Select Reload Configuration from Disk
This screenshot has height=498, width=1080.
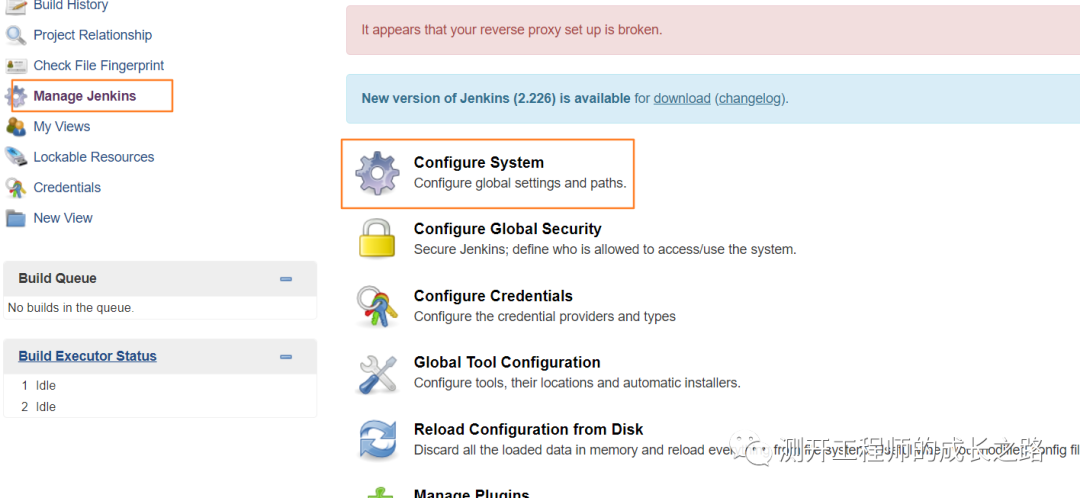[528, 429]
